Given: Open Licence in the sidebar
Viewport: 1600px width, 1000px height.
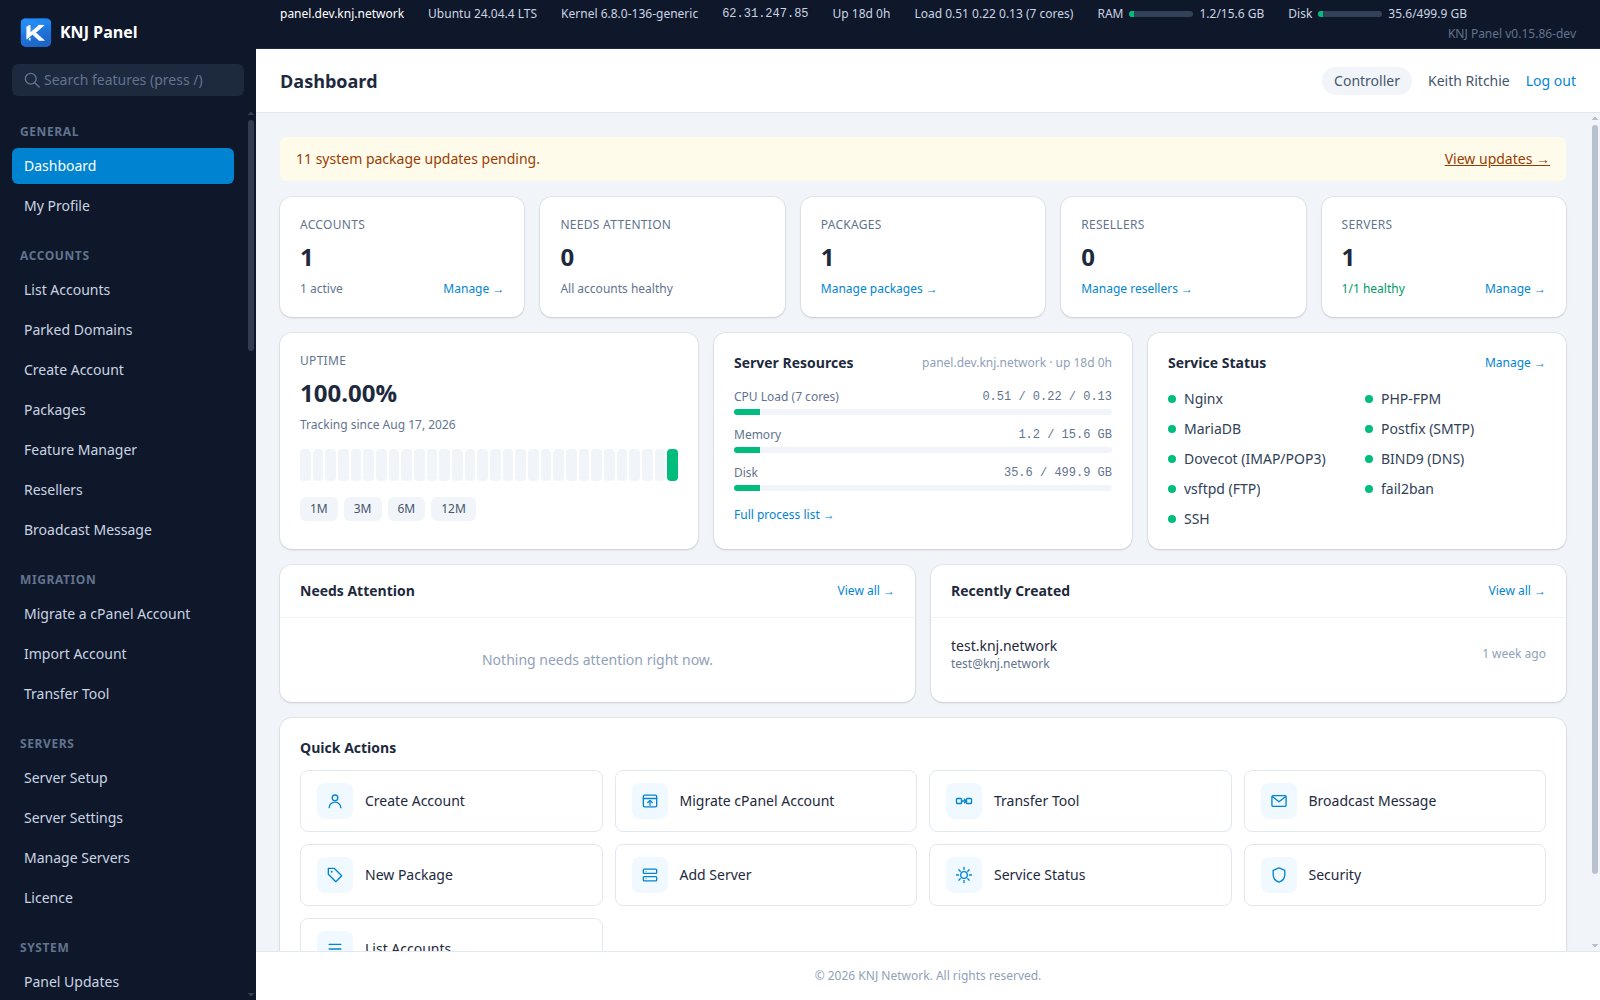Looking at the screenshot, I should click(x=123, y=898).
